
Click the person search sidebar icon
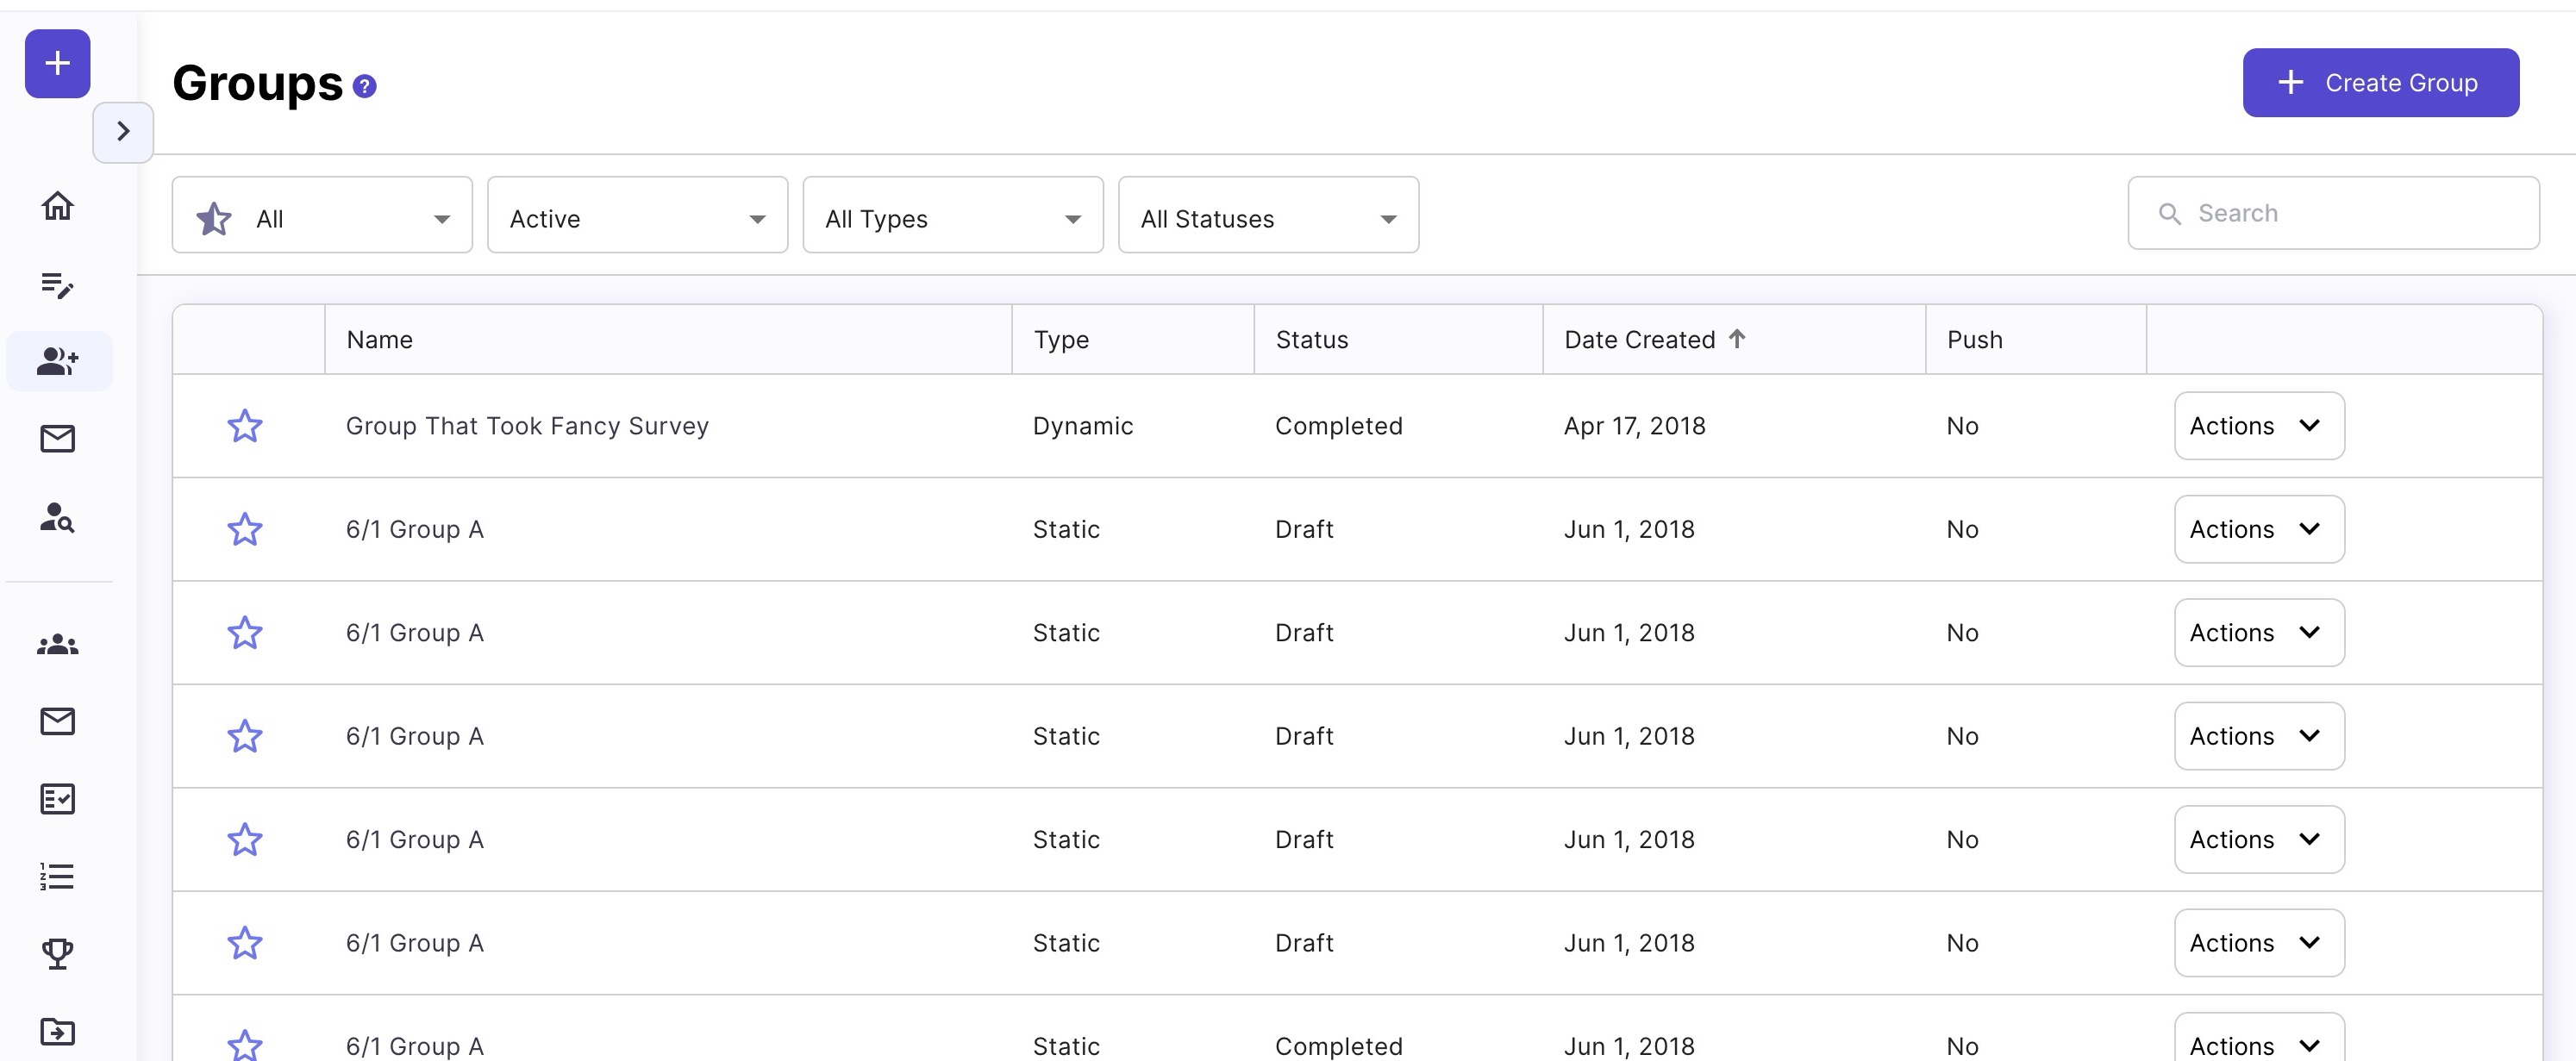click(x=57, y=517)
